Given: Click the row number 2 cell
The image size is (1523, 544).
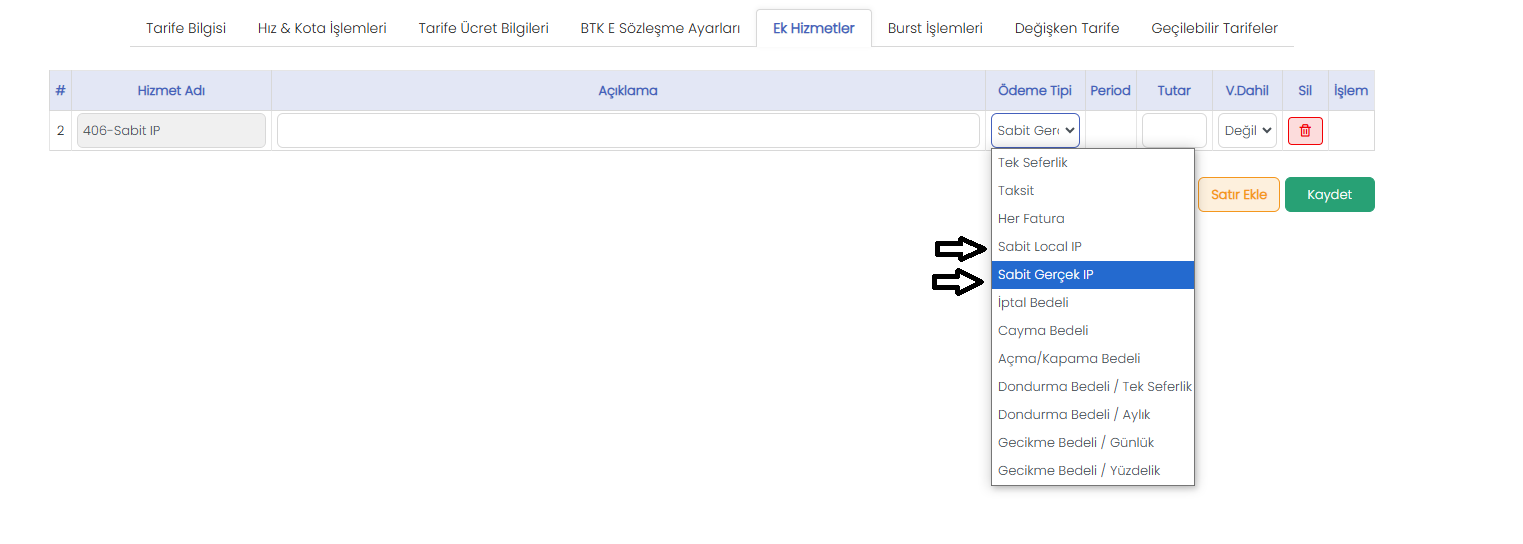Looking at the screenshot, I should point(60,131).
